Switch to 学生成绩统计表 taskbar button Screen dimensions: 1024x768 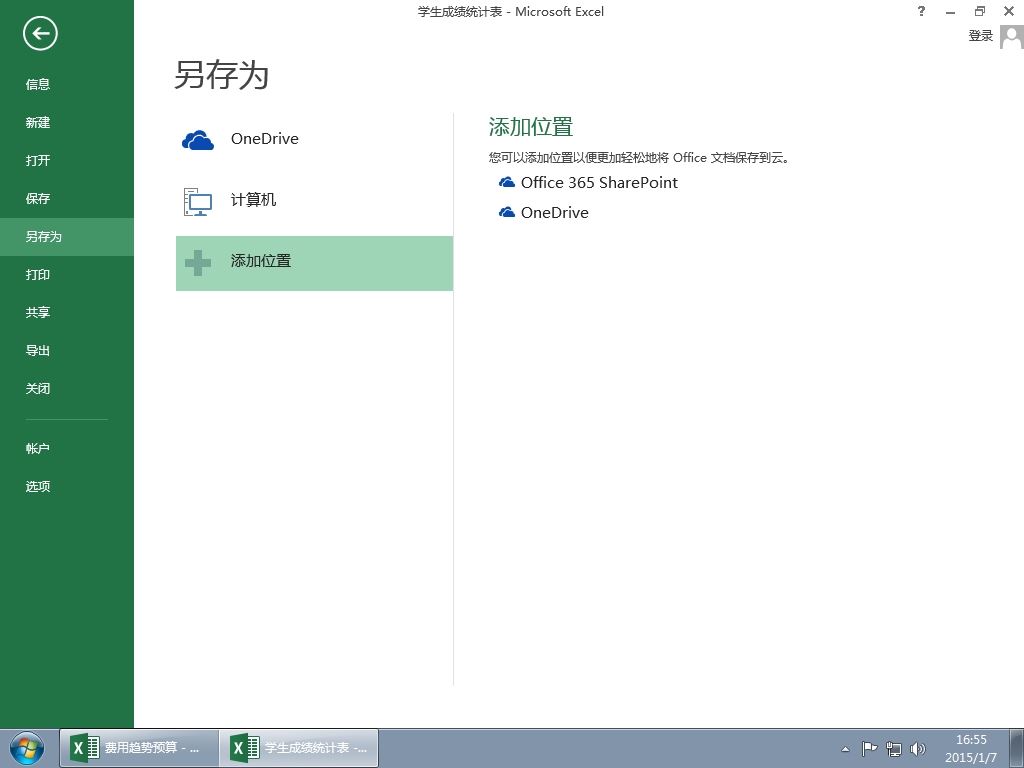click(x=299, y=748)
